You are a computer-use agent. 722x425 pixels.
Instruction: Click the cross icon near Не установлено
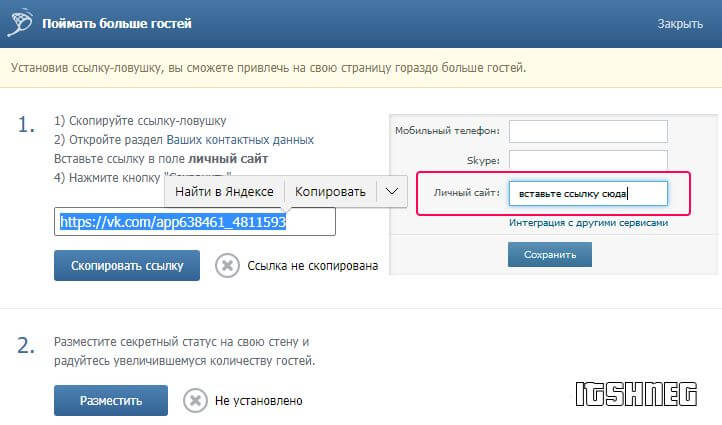[x=195, y=400]
